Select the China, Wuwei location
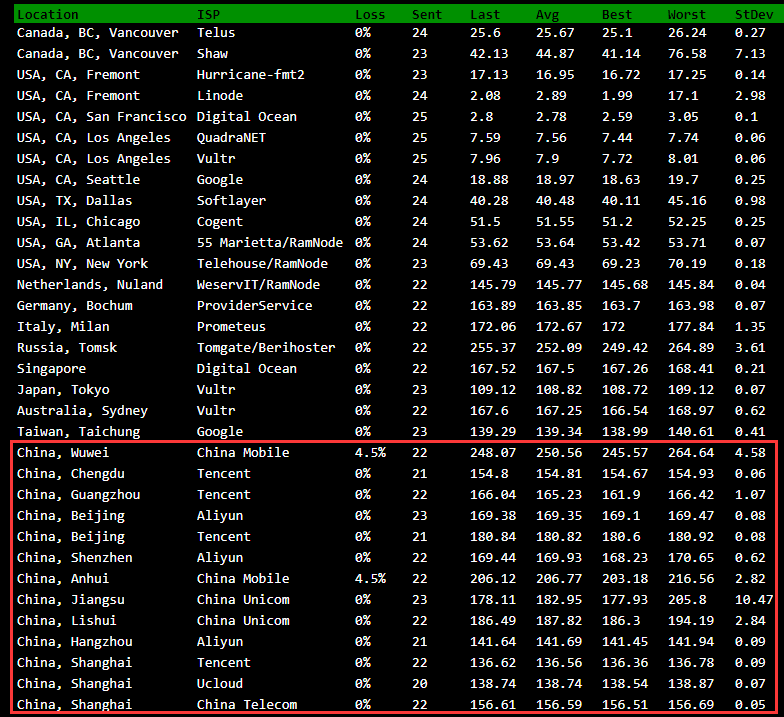 click(63, 452)
